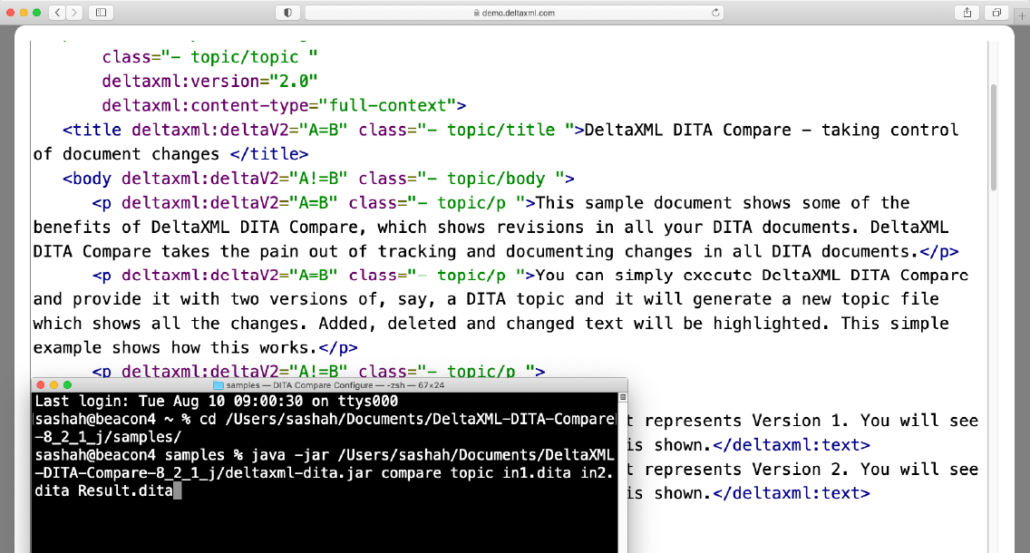Reload the page with the refresh icon
The width and height of the screenshot is (1030, 553).
click(x=715, y=12)
